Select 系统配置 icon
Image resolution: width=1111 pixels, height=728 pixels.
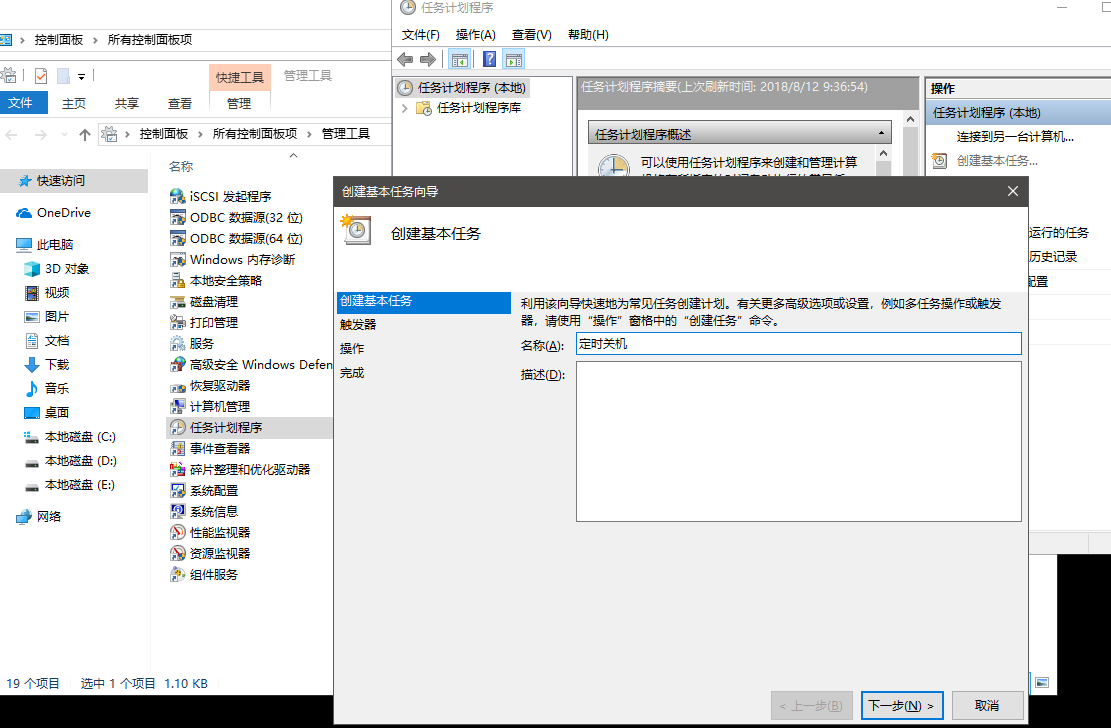point(178,490)
